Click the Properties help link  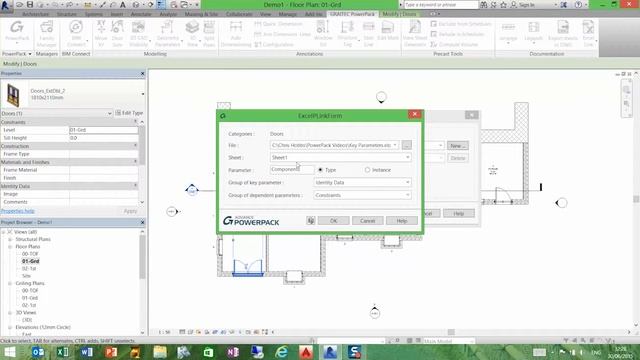[x=18, y=211]
